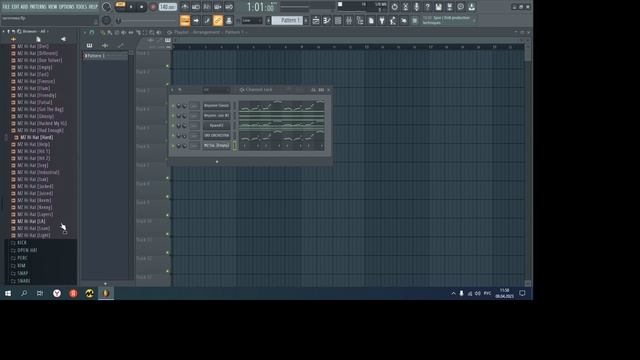This screenshot has width=640, height=360.
Task: Mute the bottom M7 Hat channel with its LED
Action: [173, 146]
